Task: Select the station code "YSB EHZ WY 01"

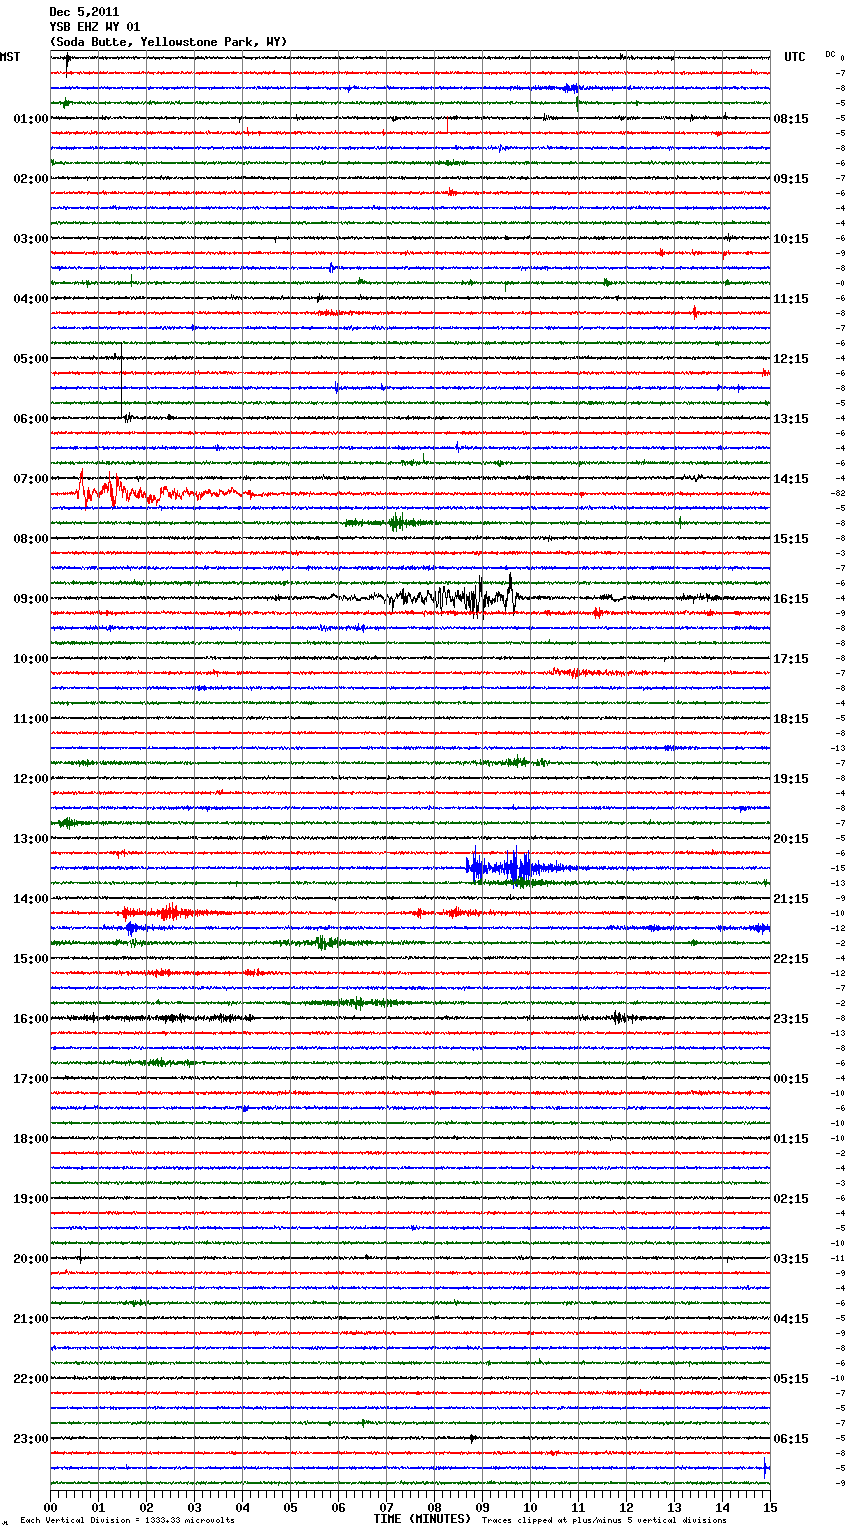Action: [94, 27]
